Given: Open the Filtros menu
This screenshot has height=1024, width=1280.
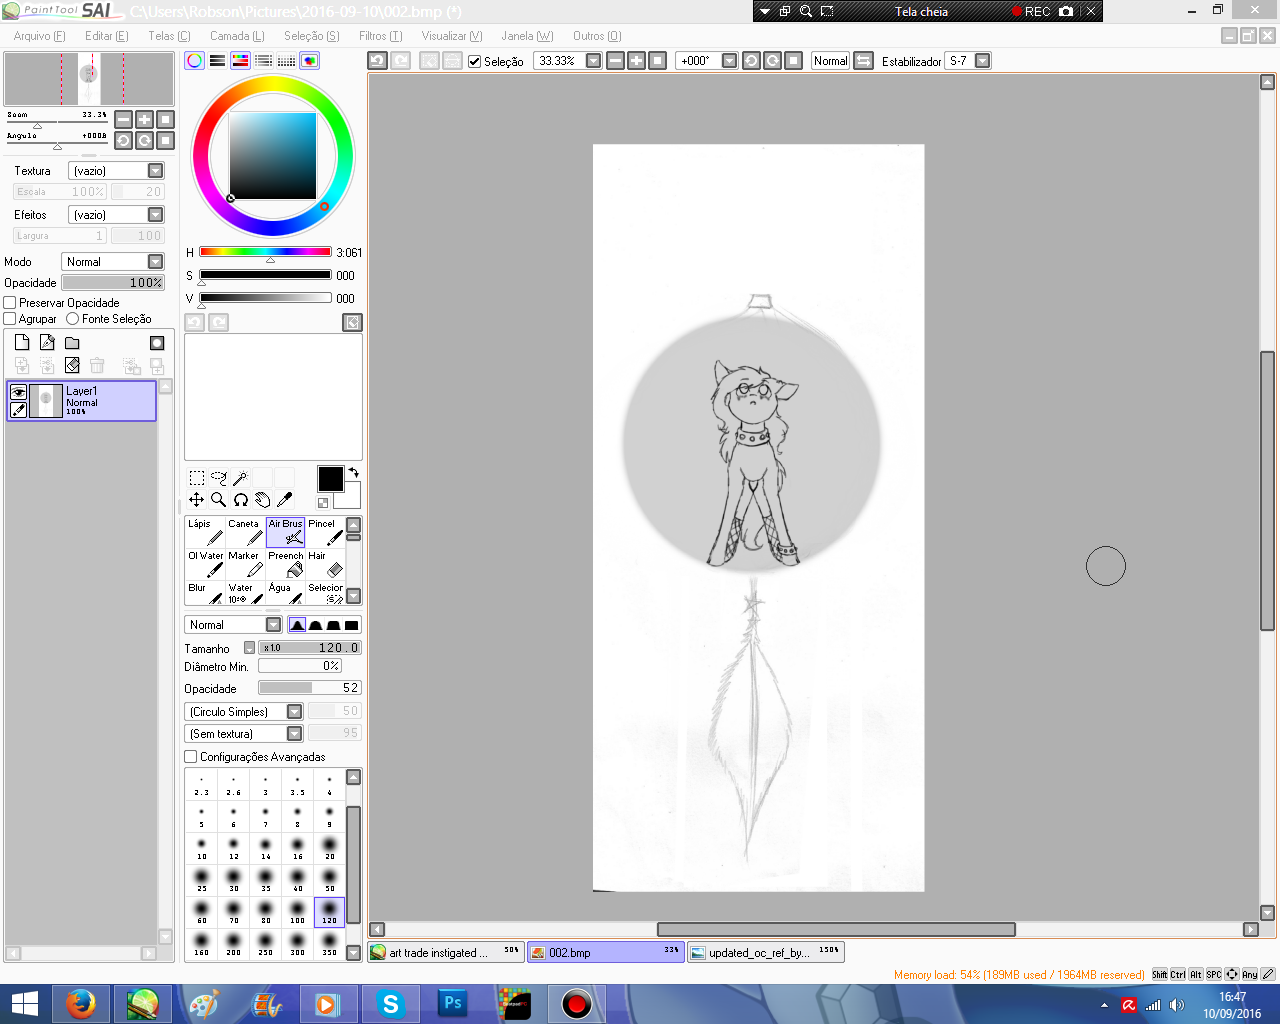Looking at the screenshot, I should (381, 36).
